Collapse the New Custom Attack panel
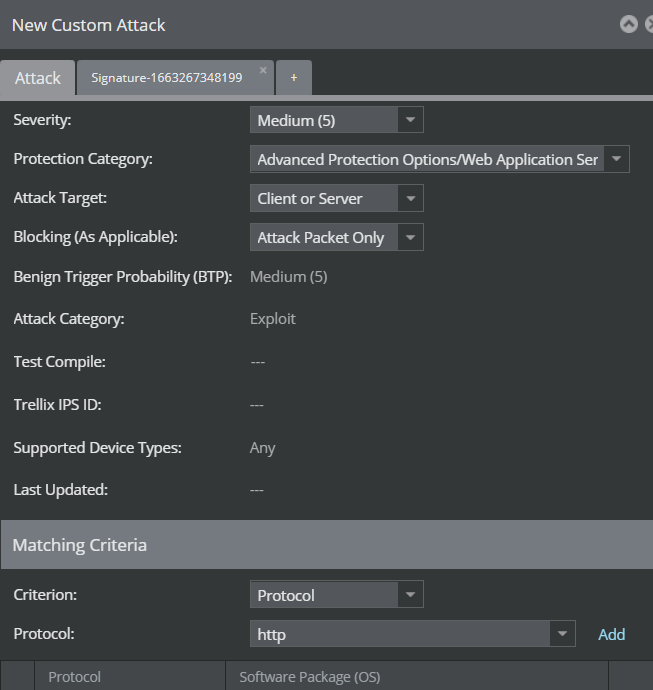653x690 pixels. (x=628, y=24)
